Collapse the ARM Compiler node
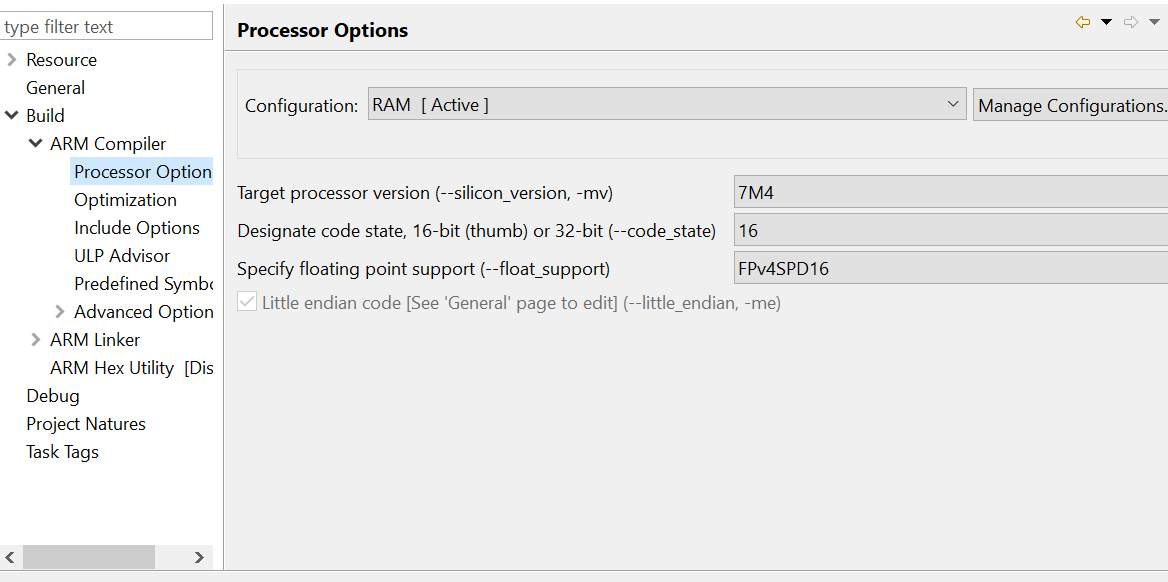1168x582 pixels. (x=35, y=144)
